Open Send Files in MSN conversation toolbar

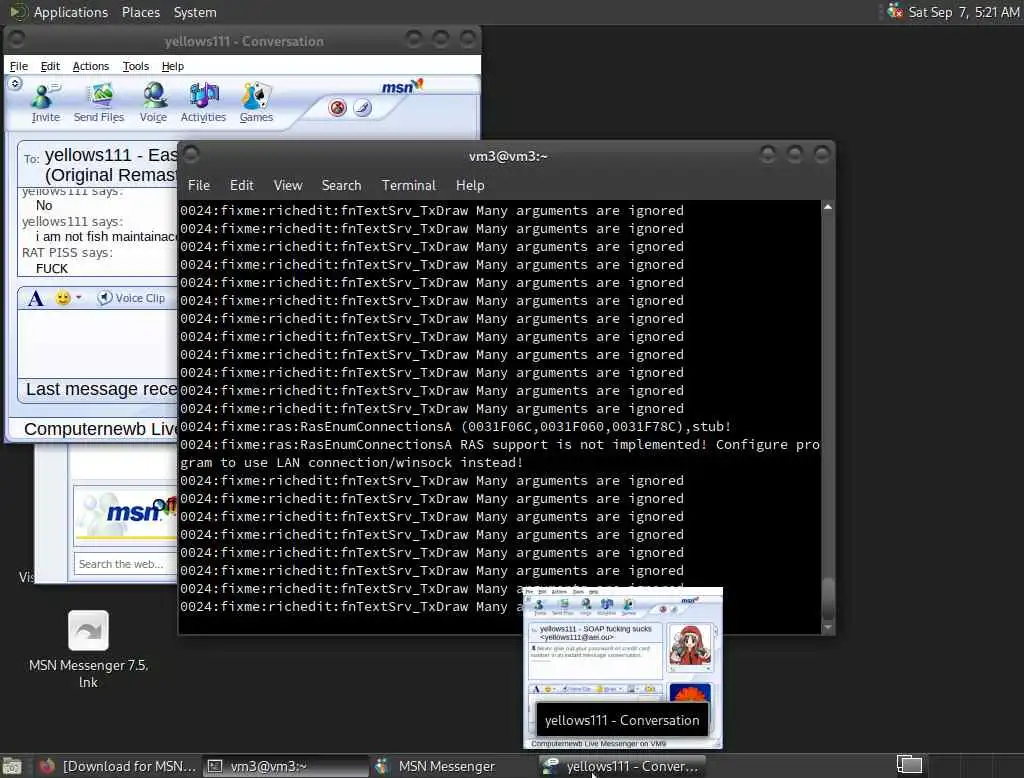pyautogui.click(x=99, y=103)
